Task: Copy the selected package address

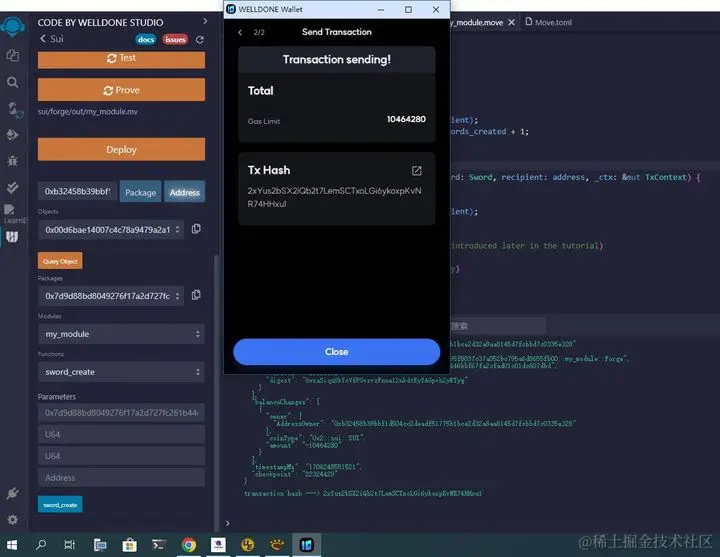Action: pyautogui.click(x=196, y=295)
